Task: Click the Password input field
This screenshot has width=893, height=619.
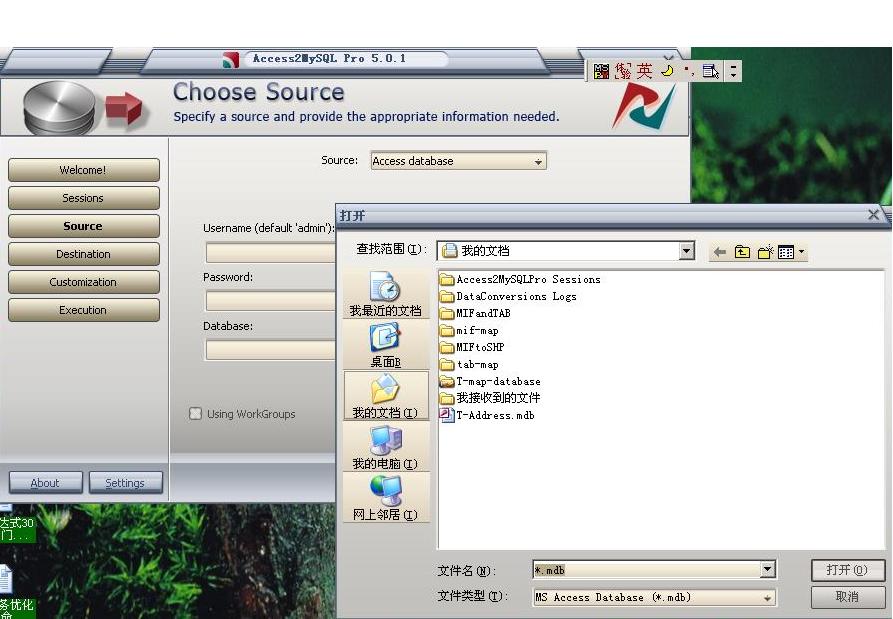Action: [271, 301]
